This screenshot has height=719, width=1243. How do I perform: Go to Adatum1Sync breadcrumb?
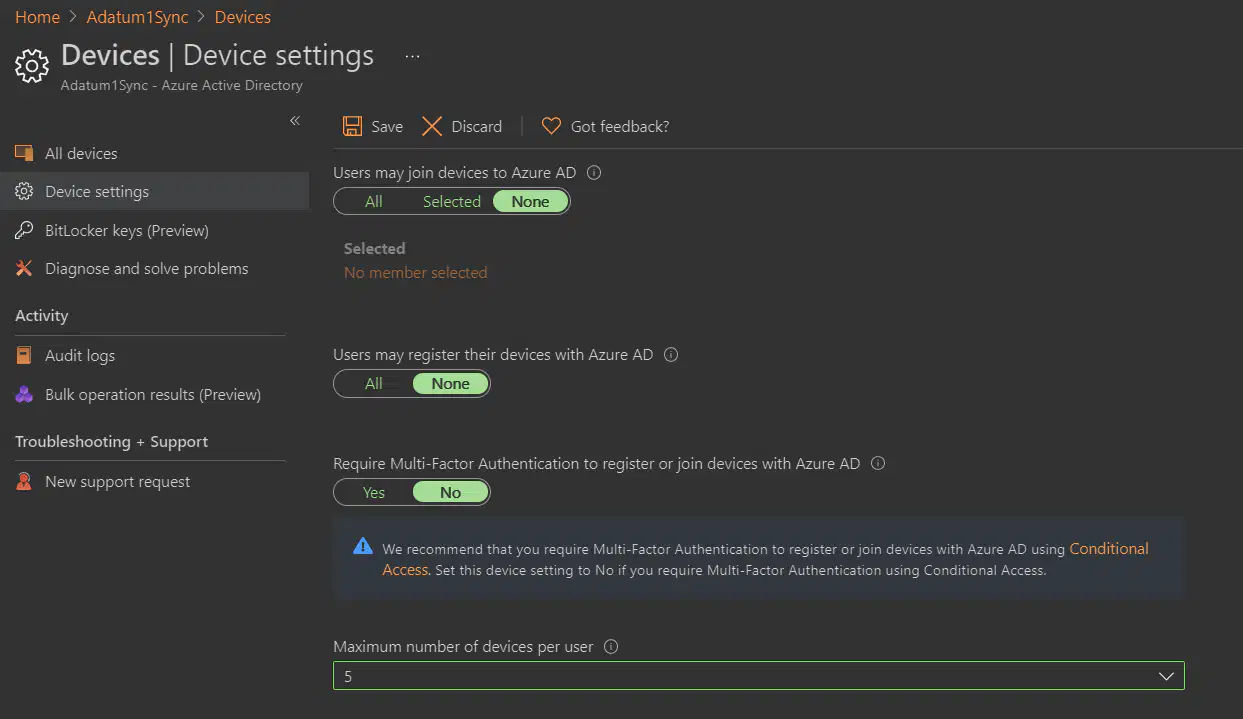pyautogui.click(x=137, y=17)
